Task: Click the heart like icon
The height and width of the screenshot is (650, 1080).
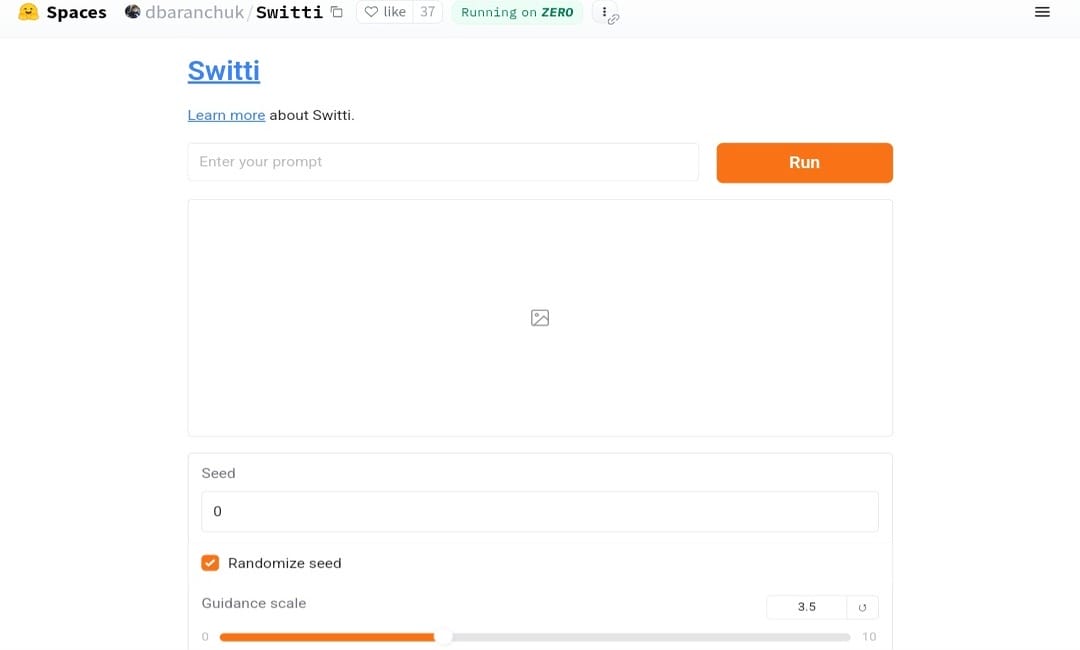Action: (371, 12)
